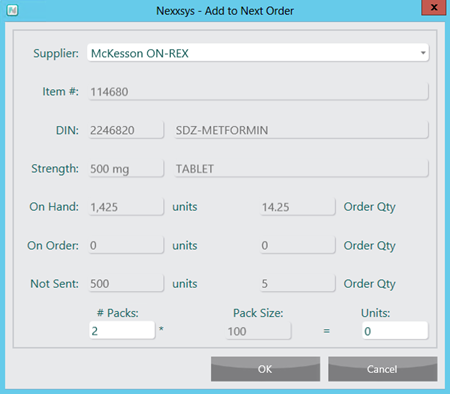450x394 pixels.
Task: Click the Item # field showing 114680
Action: 258,92
